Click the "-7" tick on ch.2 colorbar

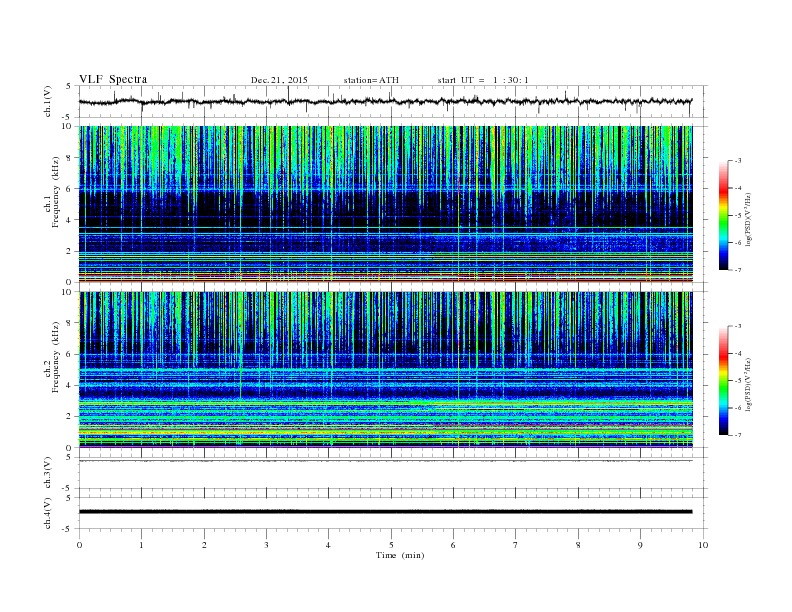[738, 435]
